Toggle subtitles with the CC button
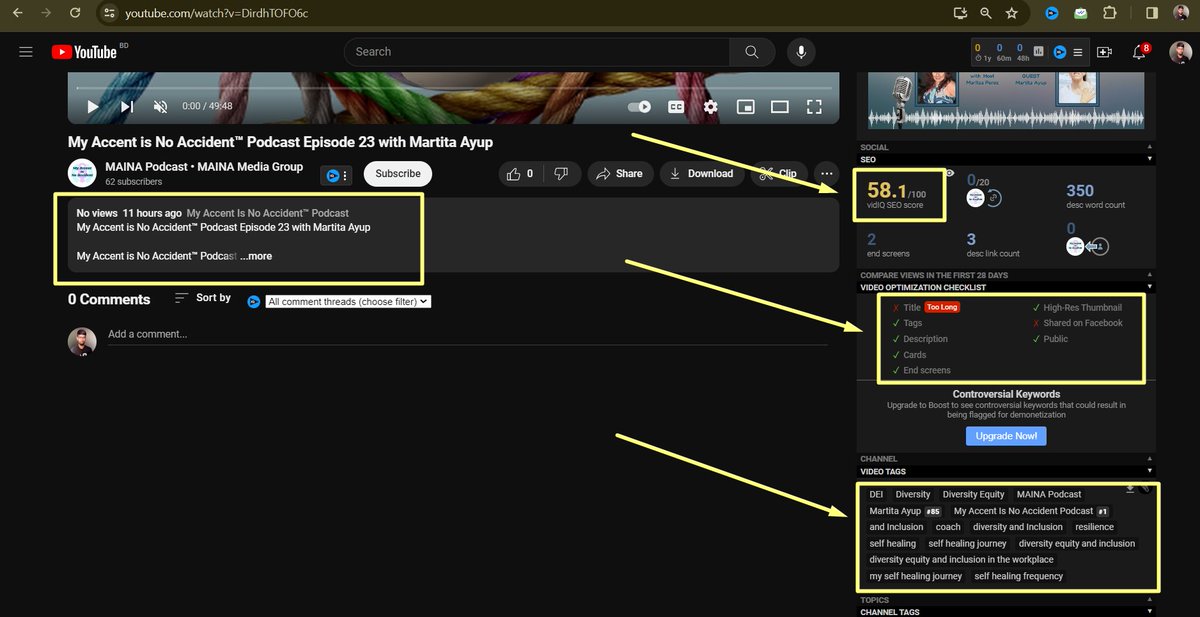The image size is (1200, 617). tap(675, 106)
